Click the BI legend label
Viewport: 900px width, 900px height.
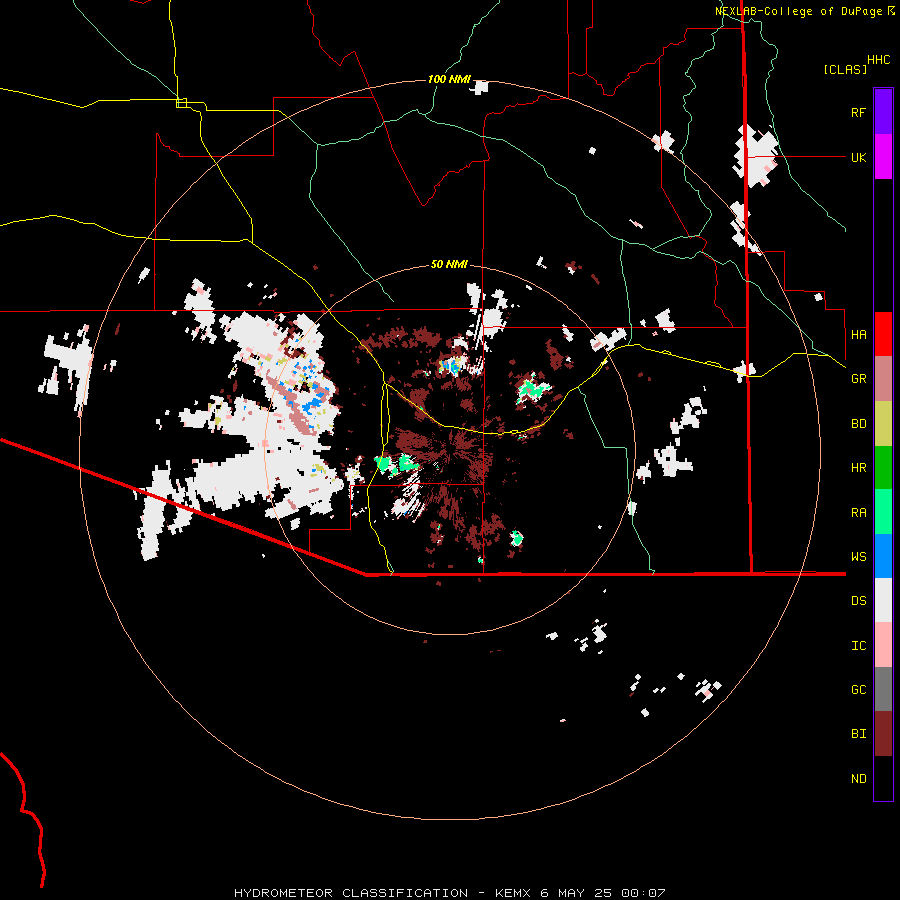click(858, 734)
